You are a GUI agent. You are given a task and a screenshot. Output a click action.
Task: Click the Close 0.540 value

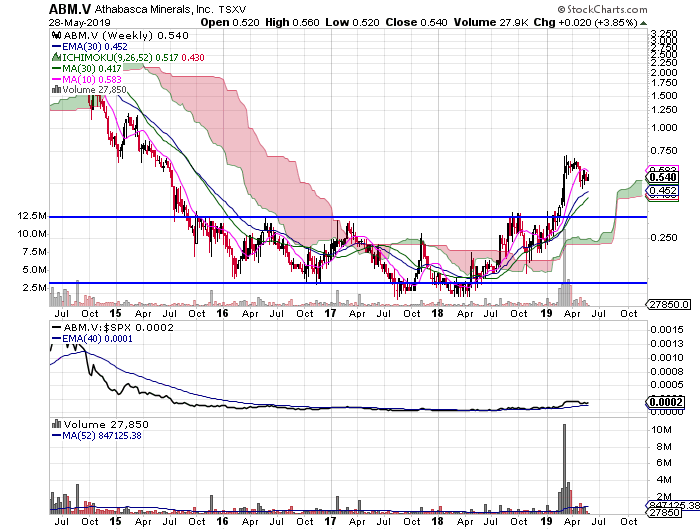click(x=416, y=22)
